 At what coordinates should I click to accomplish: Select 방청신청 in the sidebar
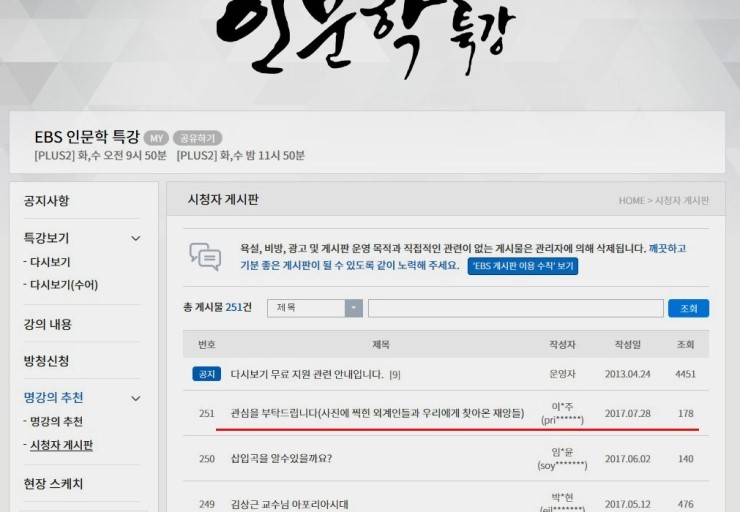(x=47, y=361)
